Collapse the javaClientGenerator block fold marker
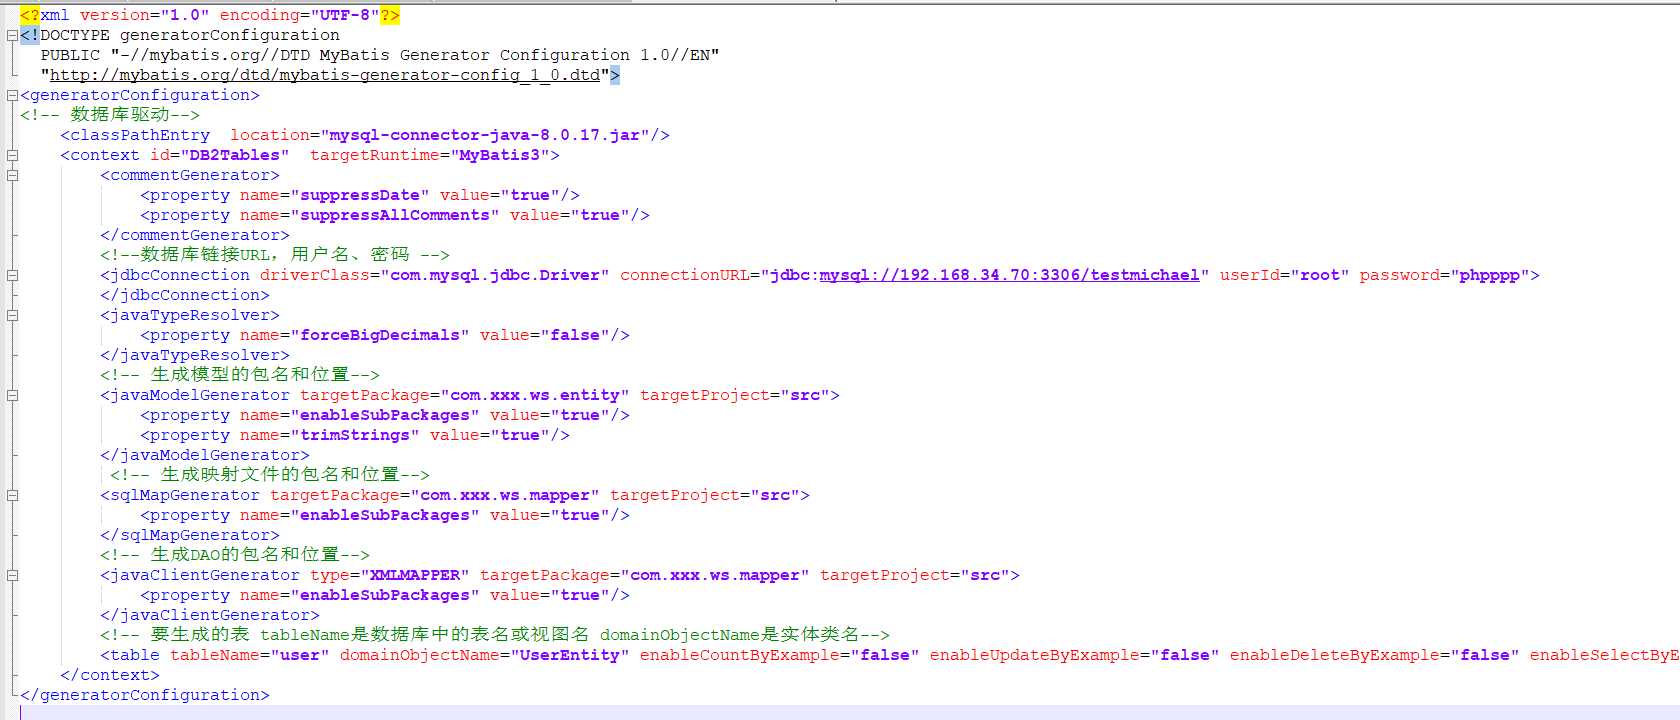Viewport: 1680px width, 720px height. (x=12, y=575)
